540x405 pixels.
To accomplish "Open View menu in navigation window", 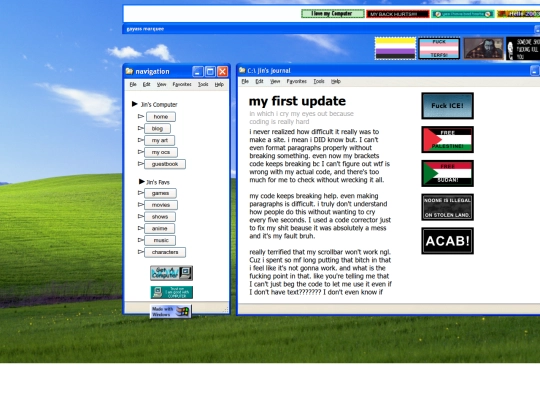I will point(161,84).
